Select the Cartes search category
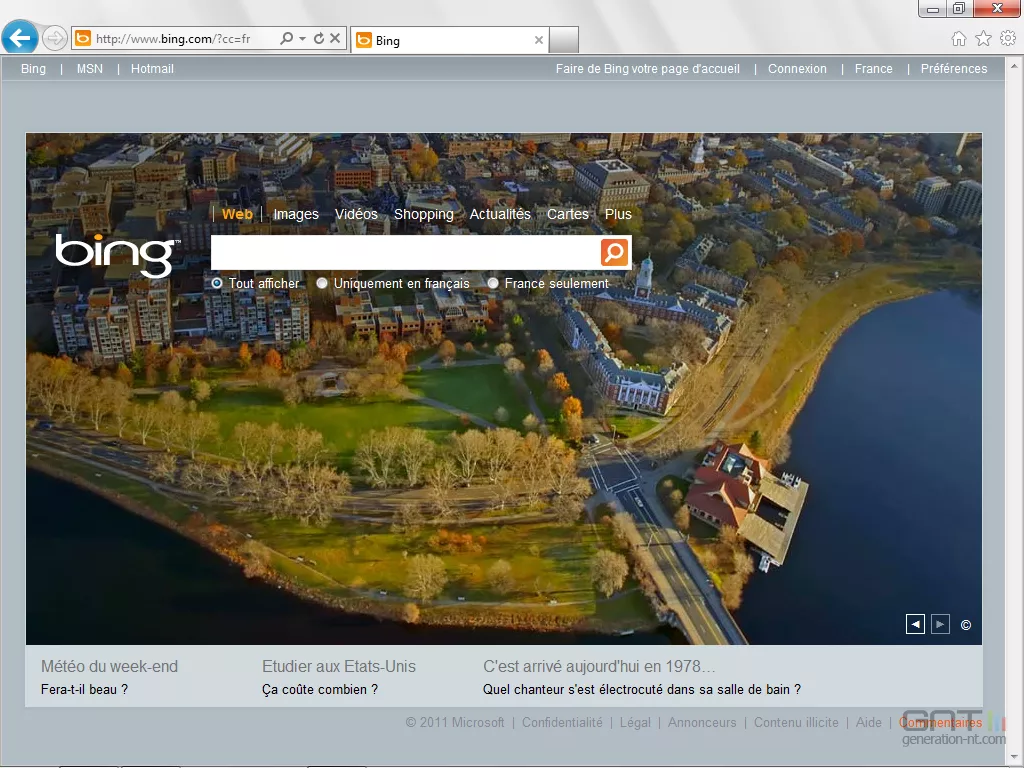The width and height of the screenshot is (1024, 768). click(x=568, y=214)
